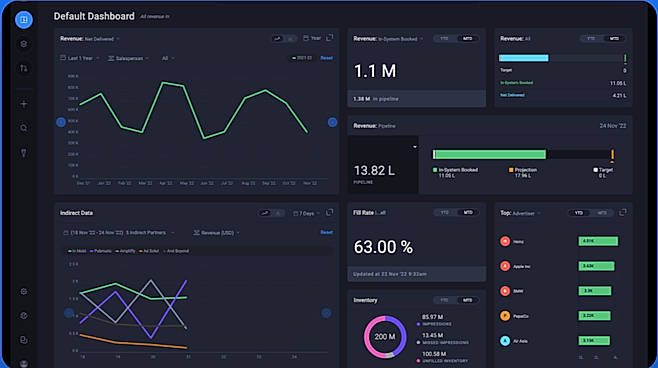Click the 200 M inventory donut chart
658x368 pixels.
[x=385, y=337]
